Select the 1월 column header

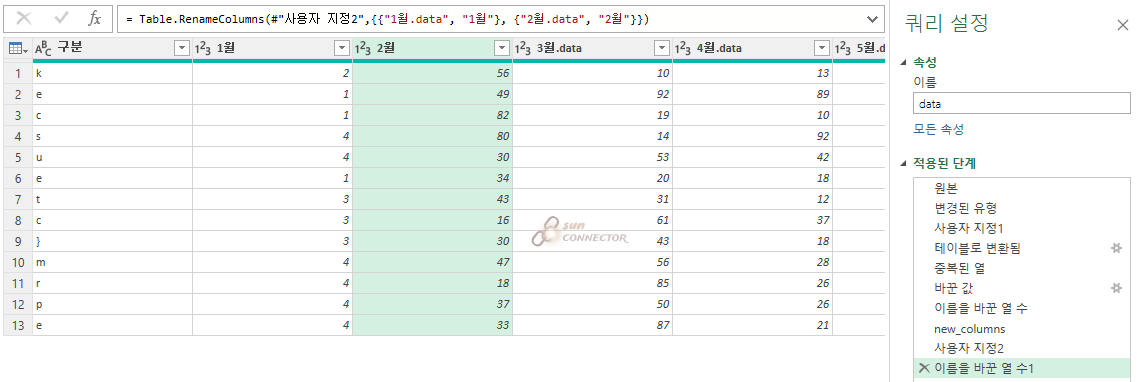pos(273,49)
